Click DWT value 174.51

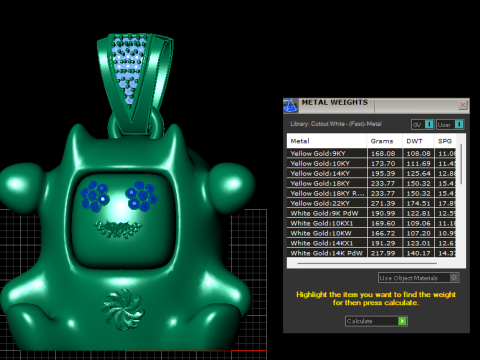point(418,203)
